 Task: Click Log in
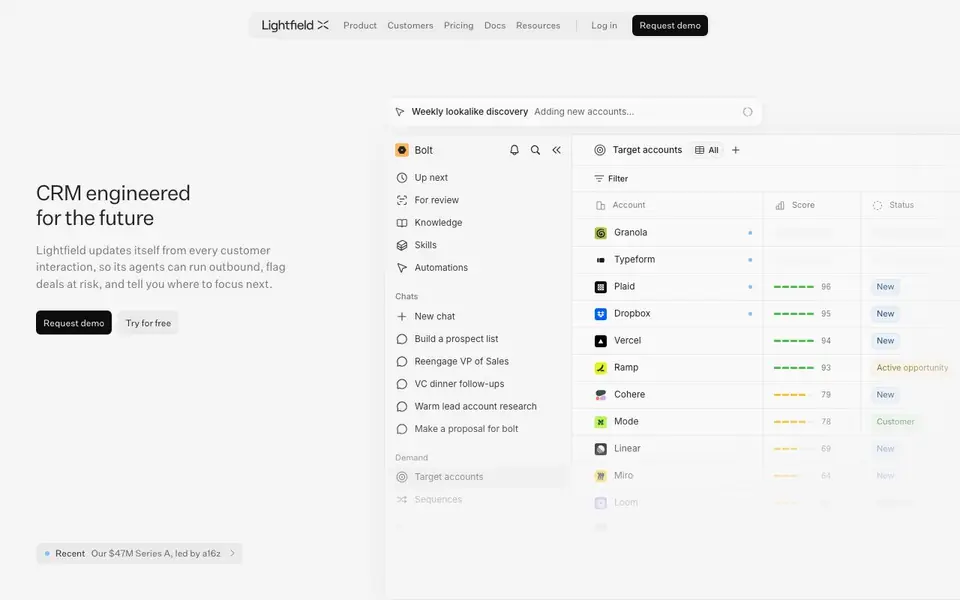point(604,26)
